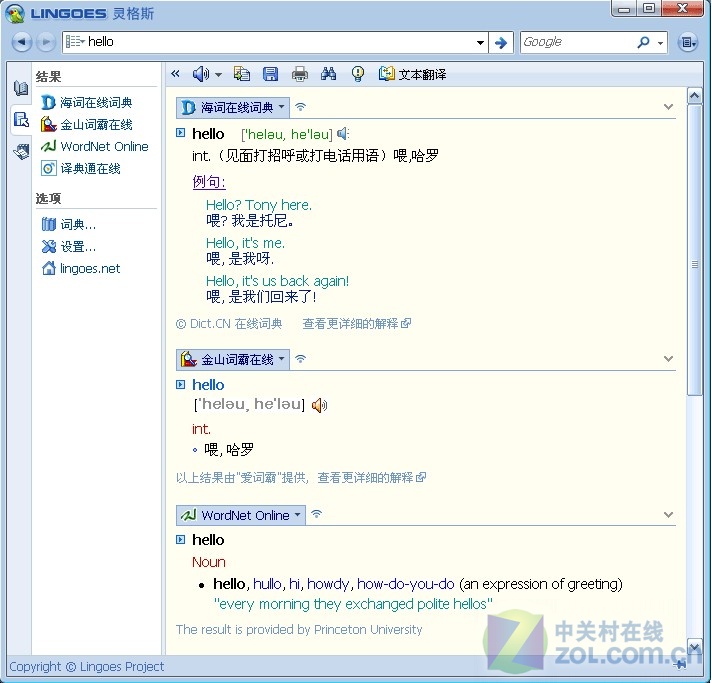This screenshot has height=683, width=712.
Task: Click the Lingoes parrot logo icon
Action: [x=15, y=14]
